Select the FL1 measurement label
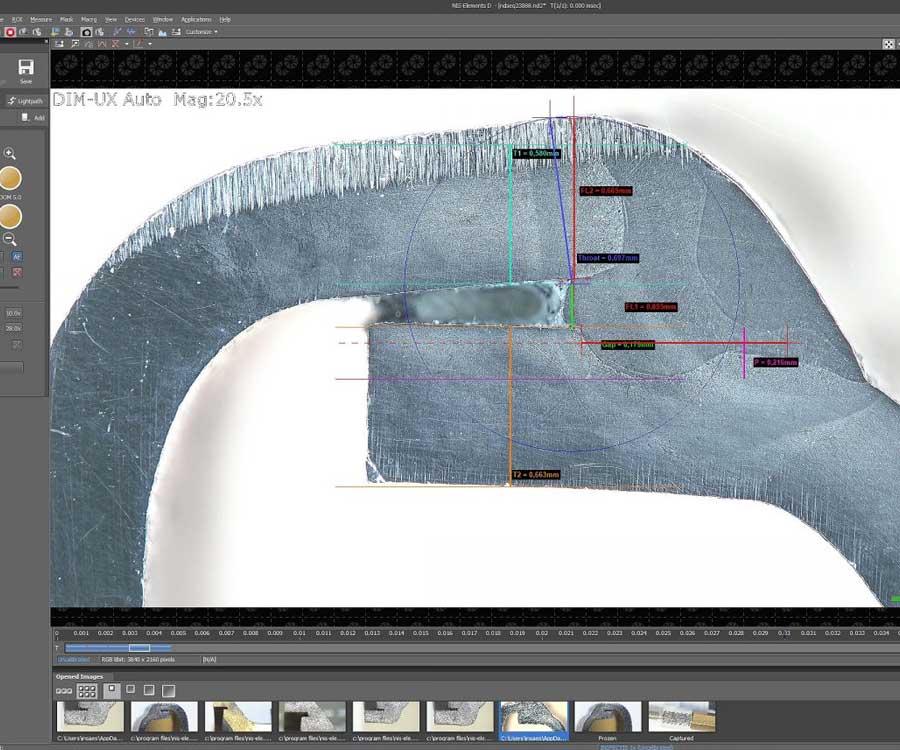 click(651, 307)
